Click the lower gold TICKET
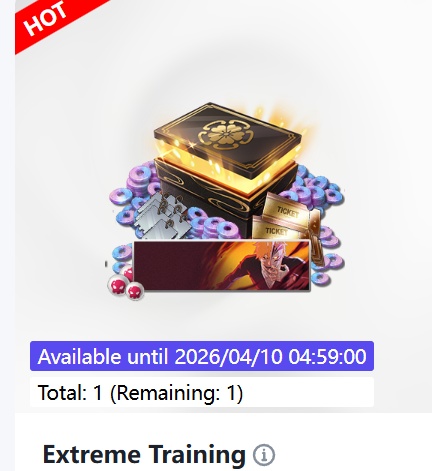 point(276,228)
